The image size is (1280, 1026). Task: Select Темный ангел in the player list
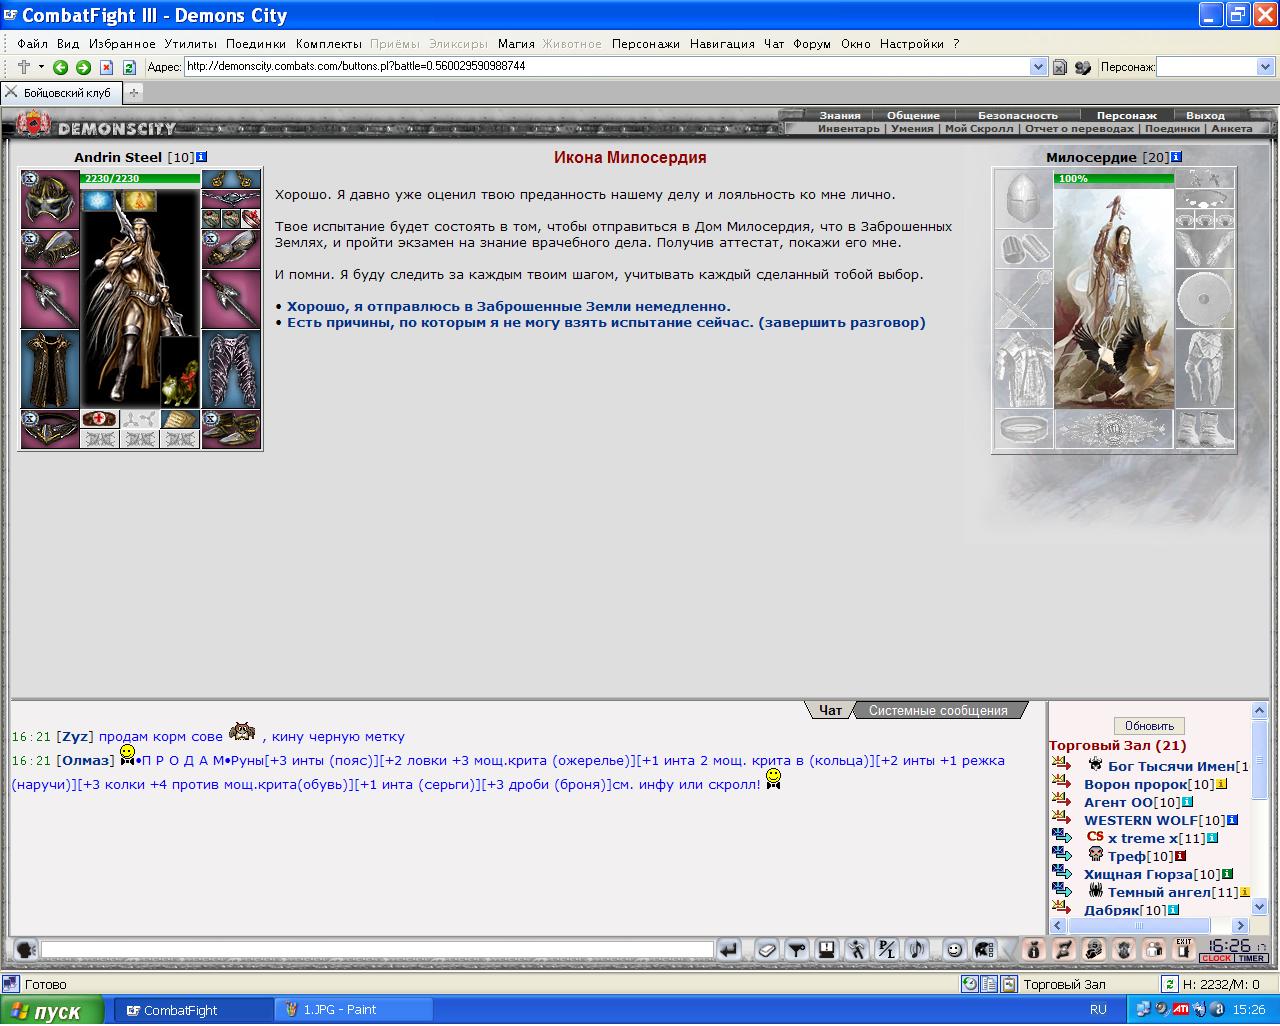[x=1159, y=893]
